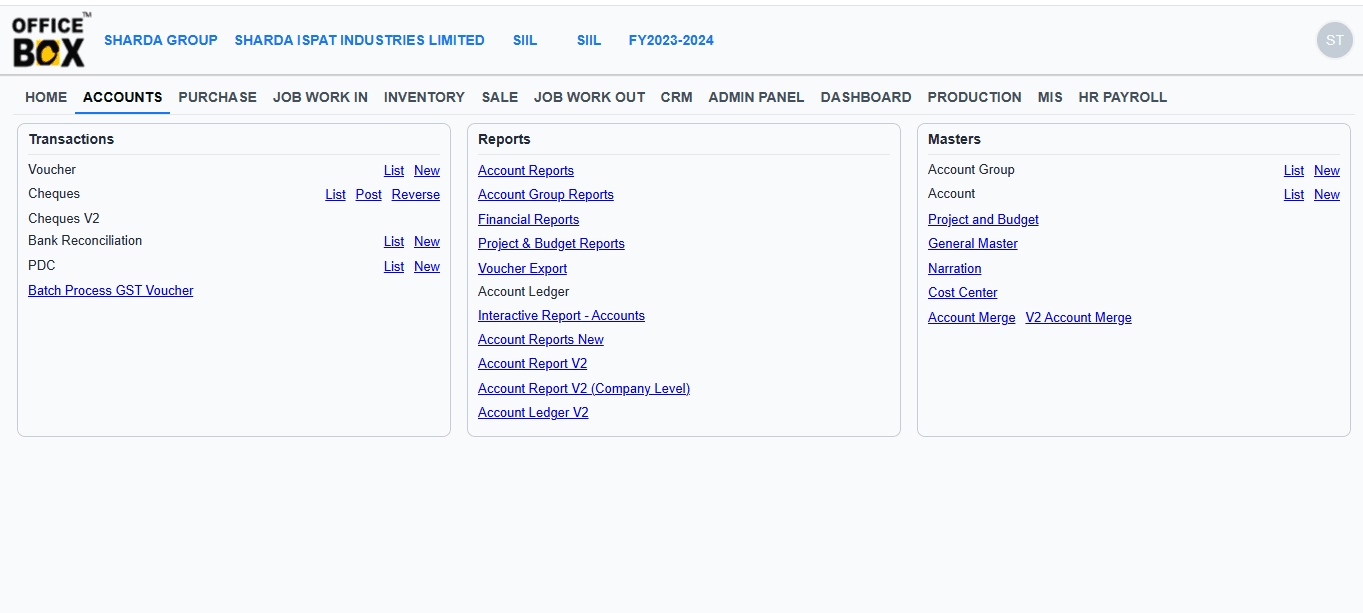Open General Master
Viewport: 1363px width, 613px height.
click(973, 244)
